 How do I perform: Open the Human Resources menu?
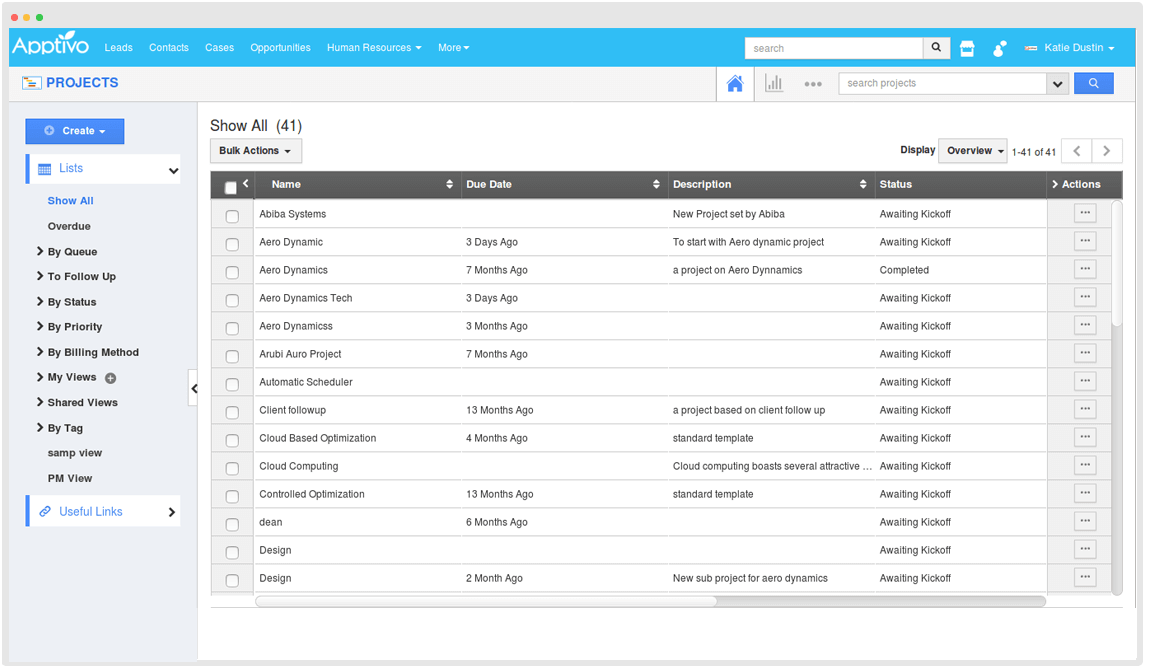point(373,47)
